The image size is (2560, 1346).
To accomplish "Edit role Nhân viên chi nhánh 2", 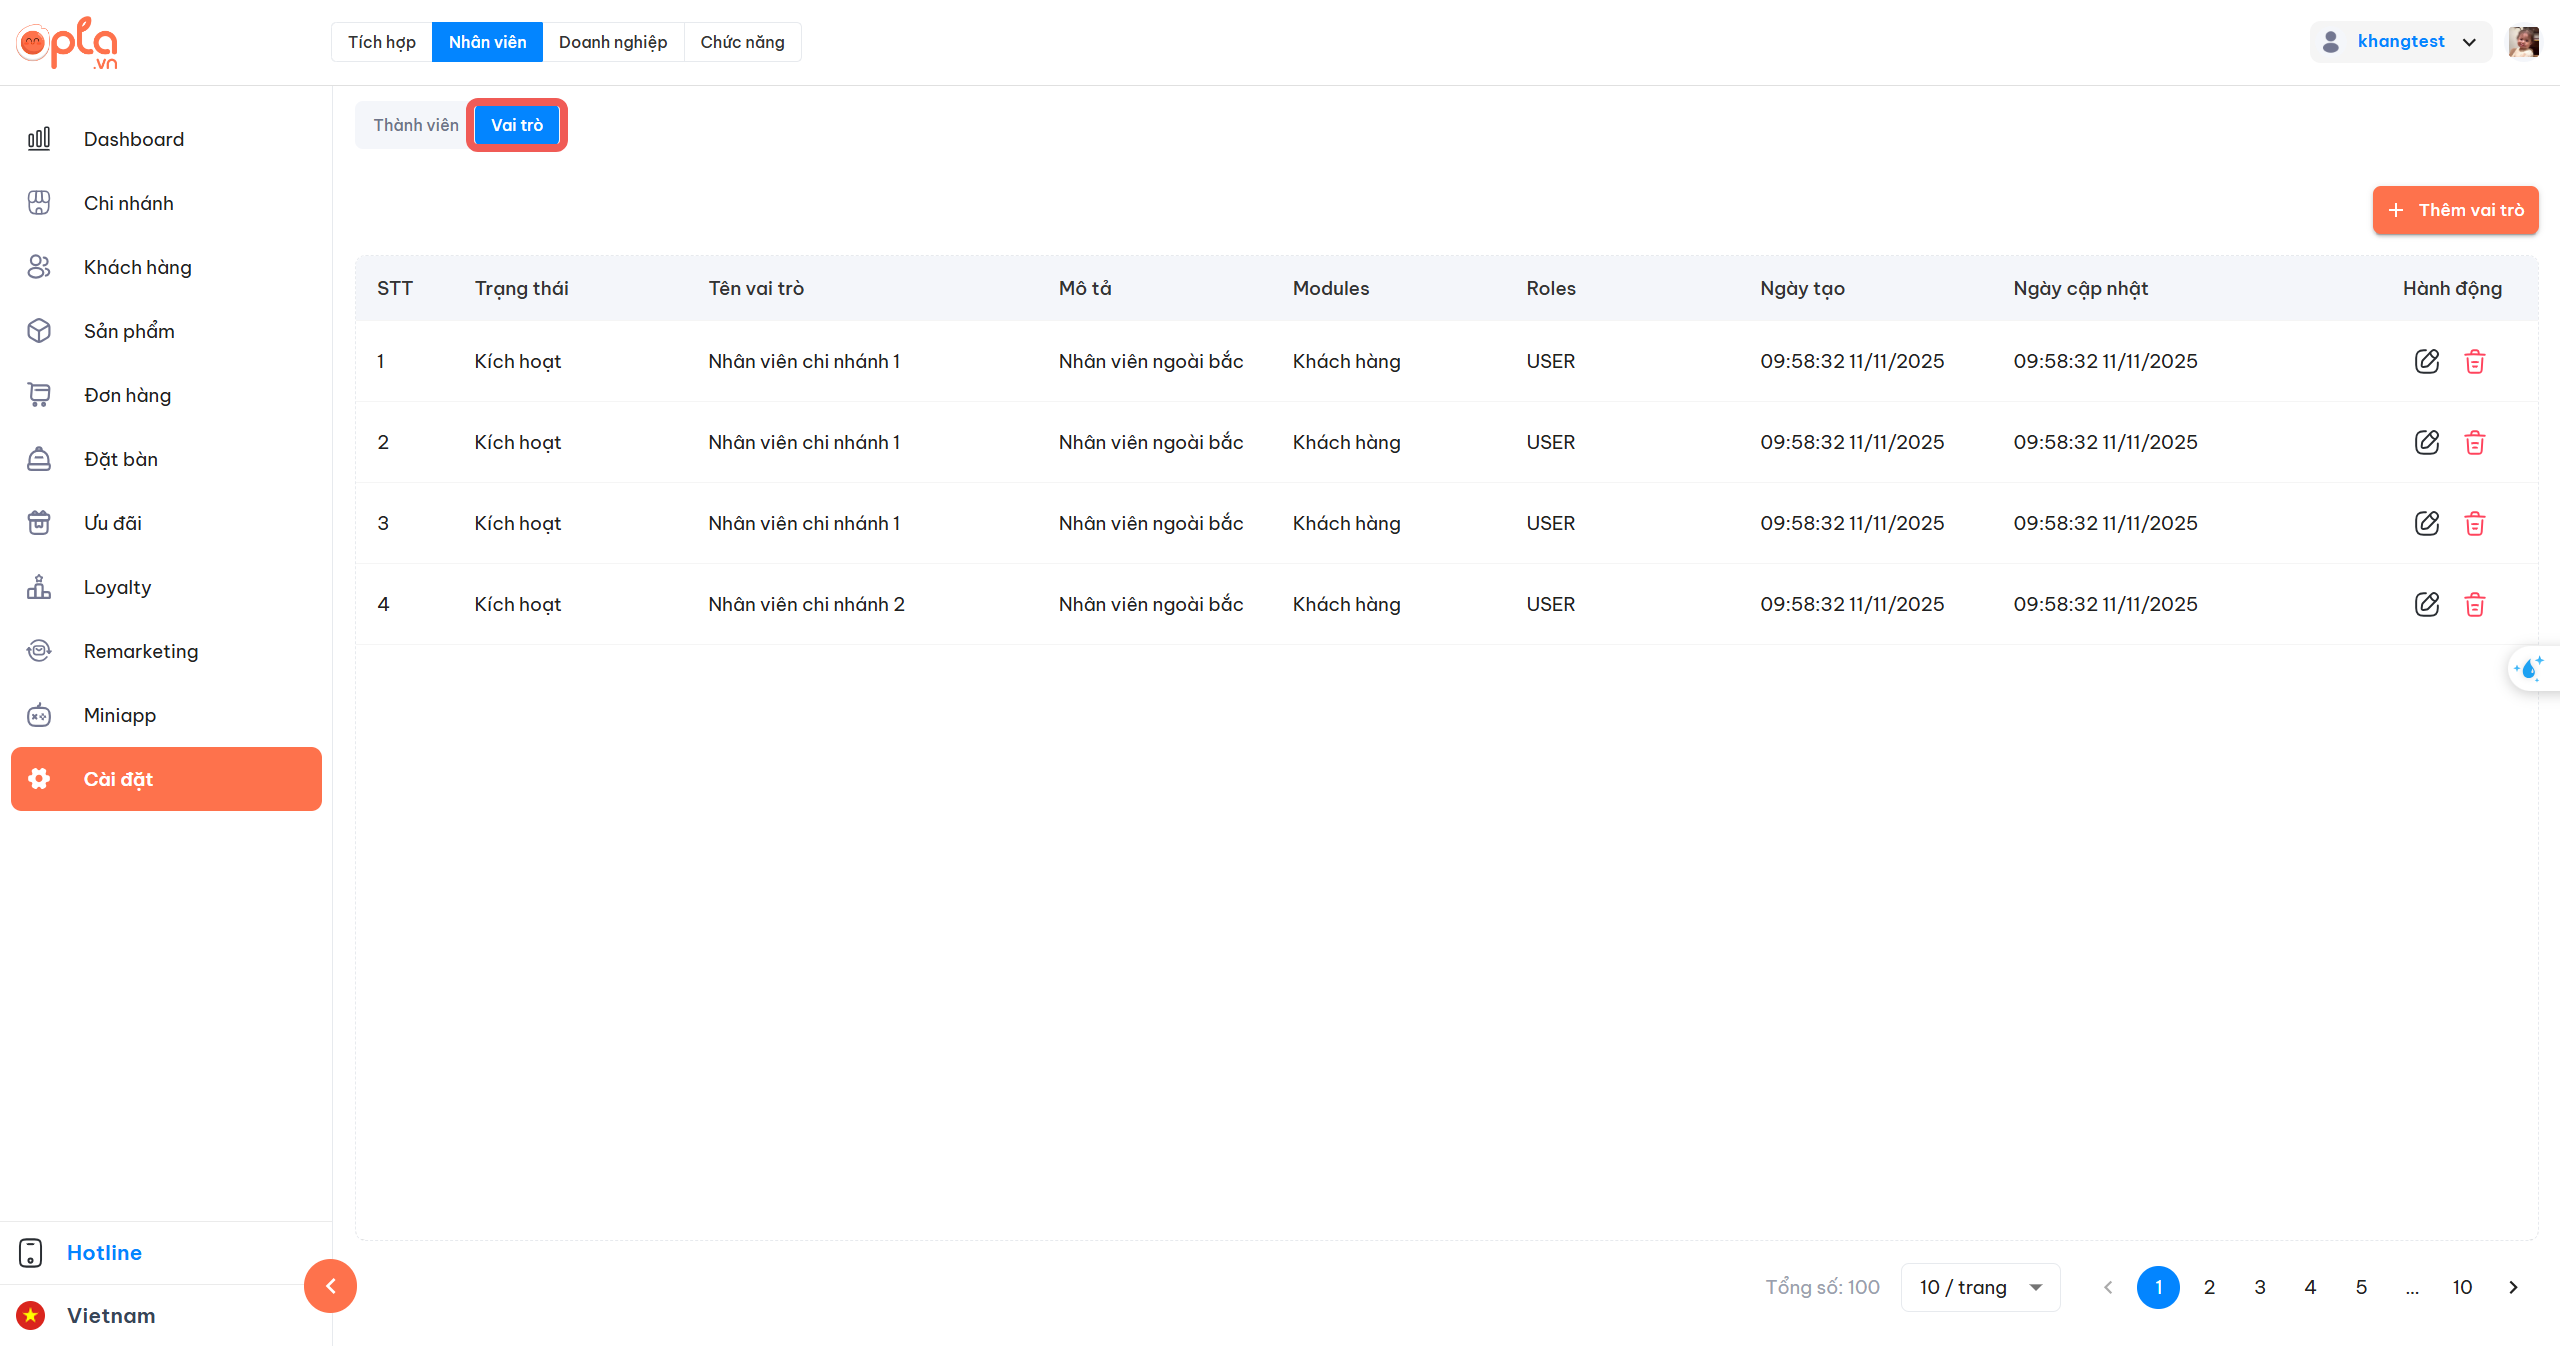I will [x=2427, y=604].
